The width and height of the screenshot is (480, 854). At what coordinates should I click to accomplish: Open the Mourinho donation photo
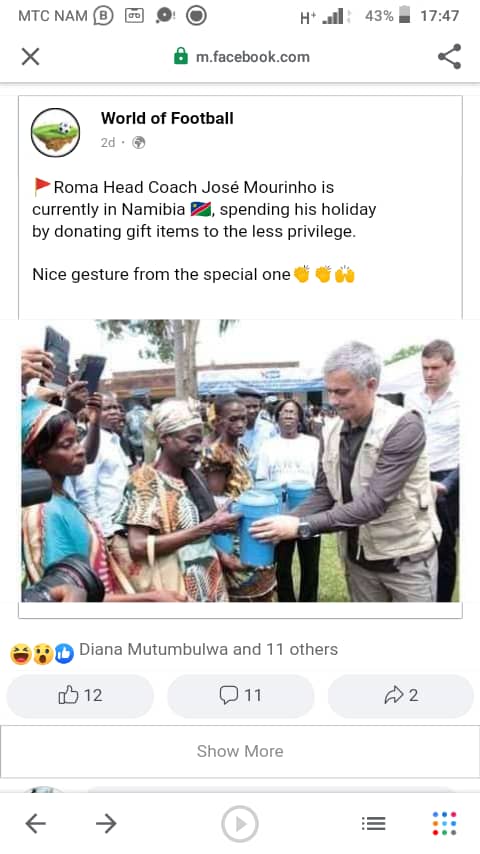click(x=240, y=461)
